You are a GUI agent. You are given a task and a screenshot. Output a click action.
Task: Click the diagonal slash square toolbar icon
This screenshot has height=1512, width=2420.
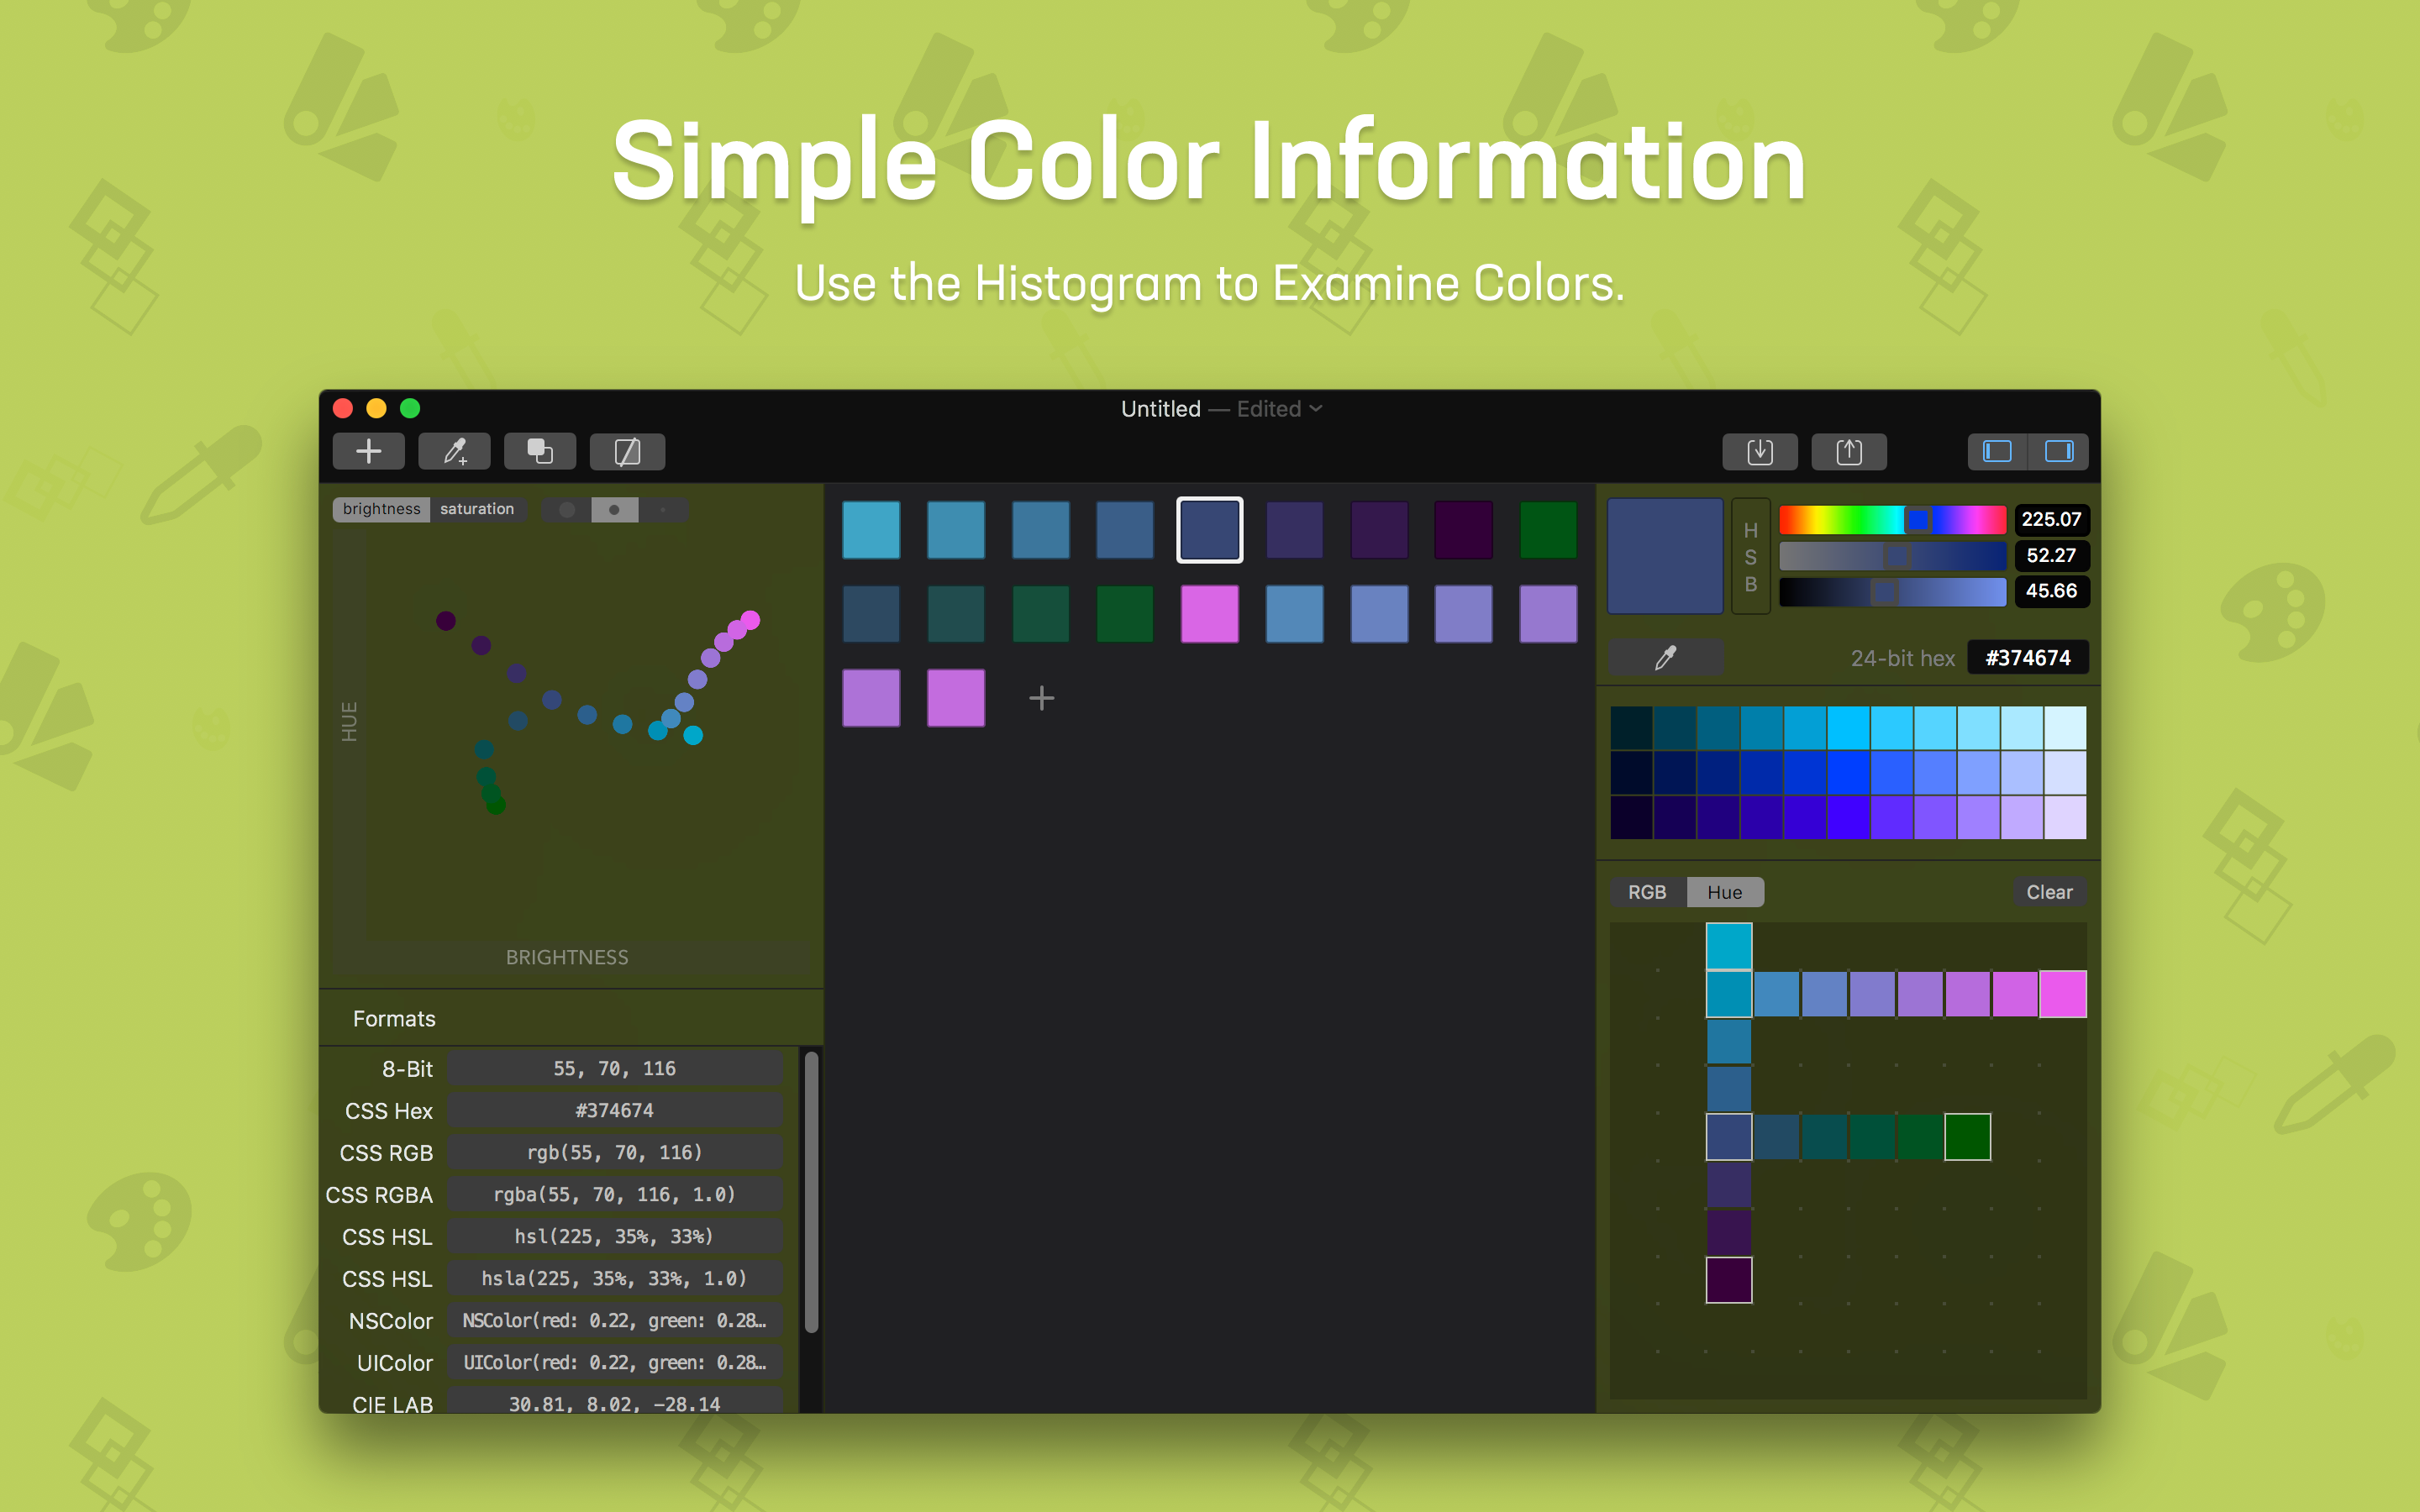pos(627,452)
